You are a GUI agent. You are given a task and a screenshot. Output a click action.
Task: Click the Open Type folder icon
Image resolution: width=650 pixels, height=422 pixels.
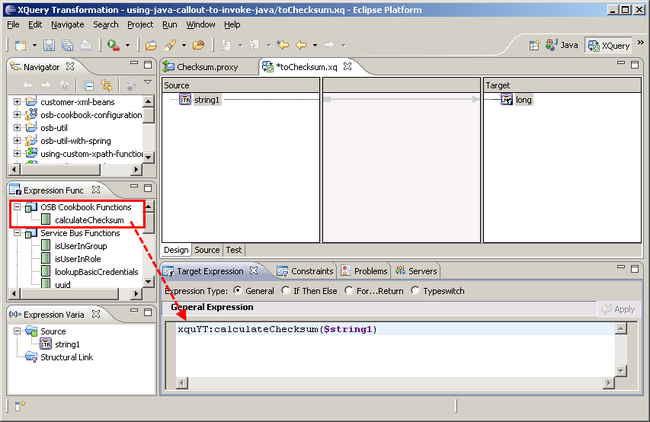tap(150, 45)
